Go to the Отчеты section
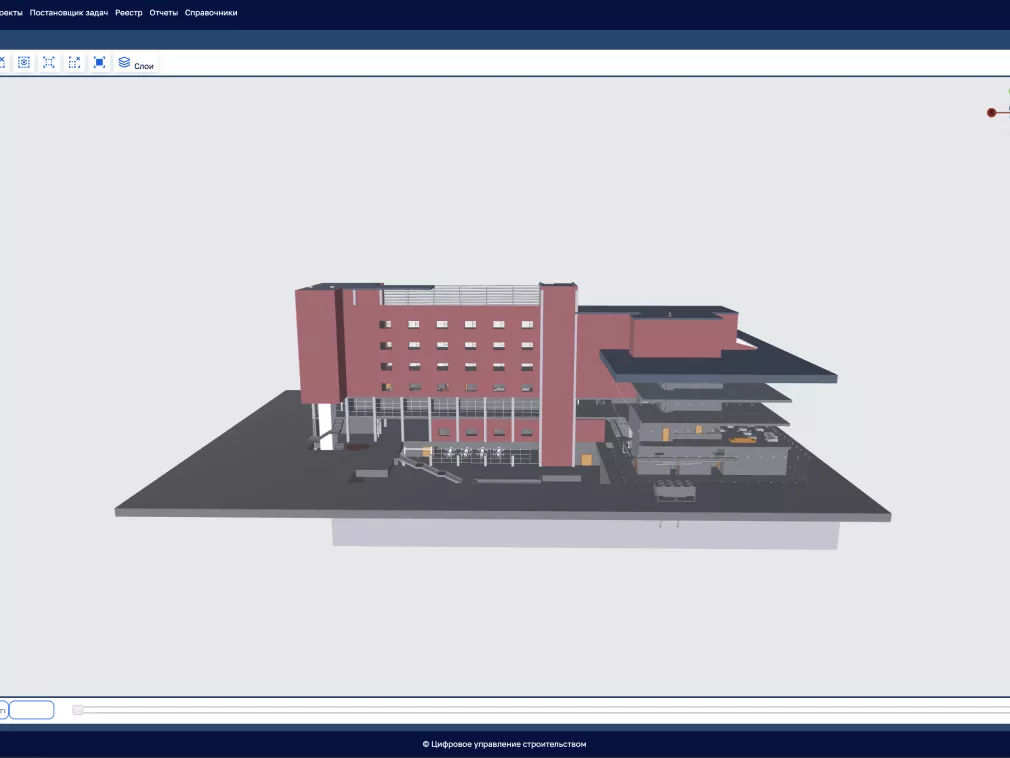 click(164, 13)
